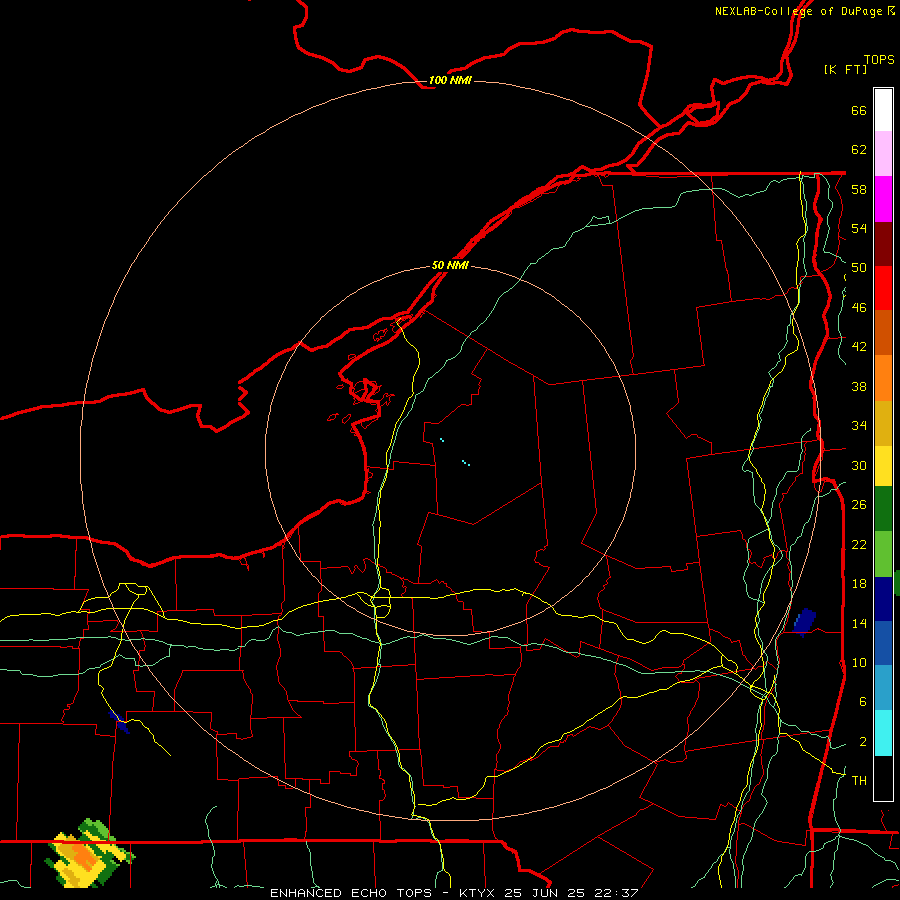Click the light green legend swatch
Viewport: 900px width, 900px height.
point(883,554)
